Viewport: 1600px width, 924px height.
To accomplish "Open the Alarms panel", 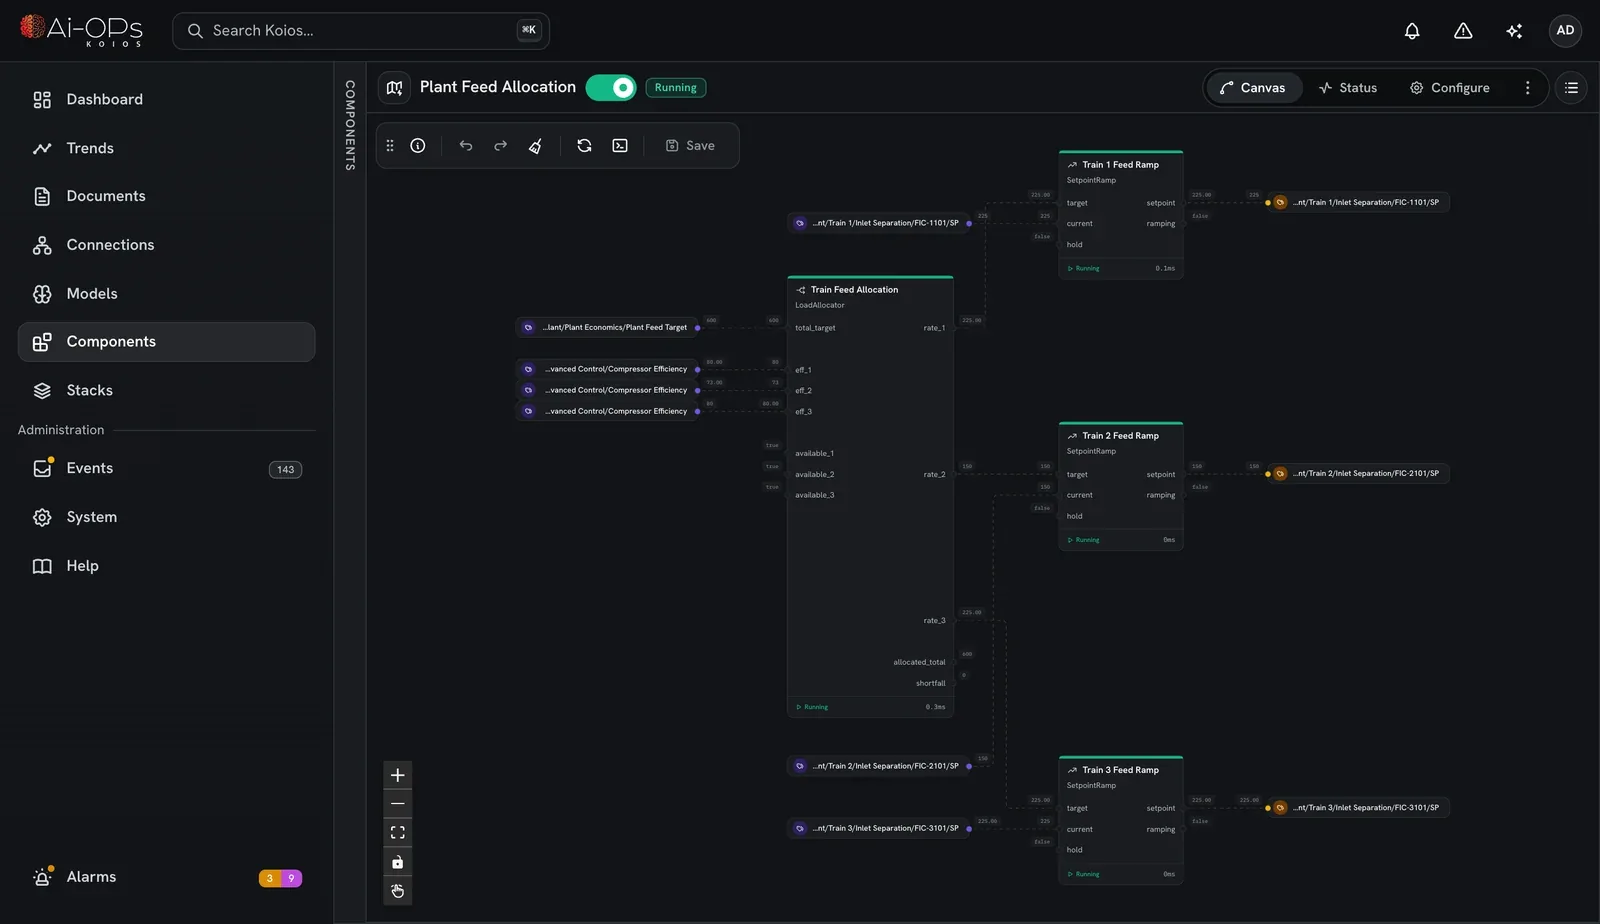I will tap(166, 877).
